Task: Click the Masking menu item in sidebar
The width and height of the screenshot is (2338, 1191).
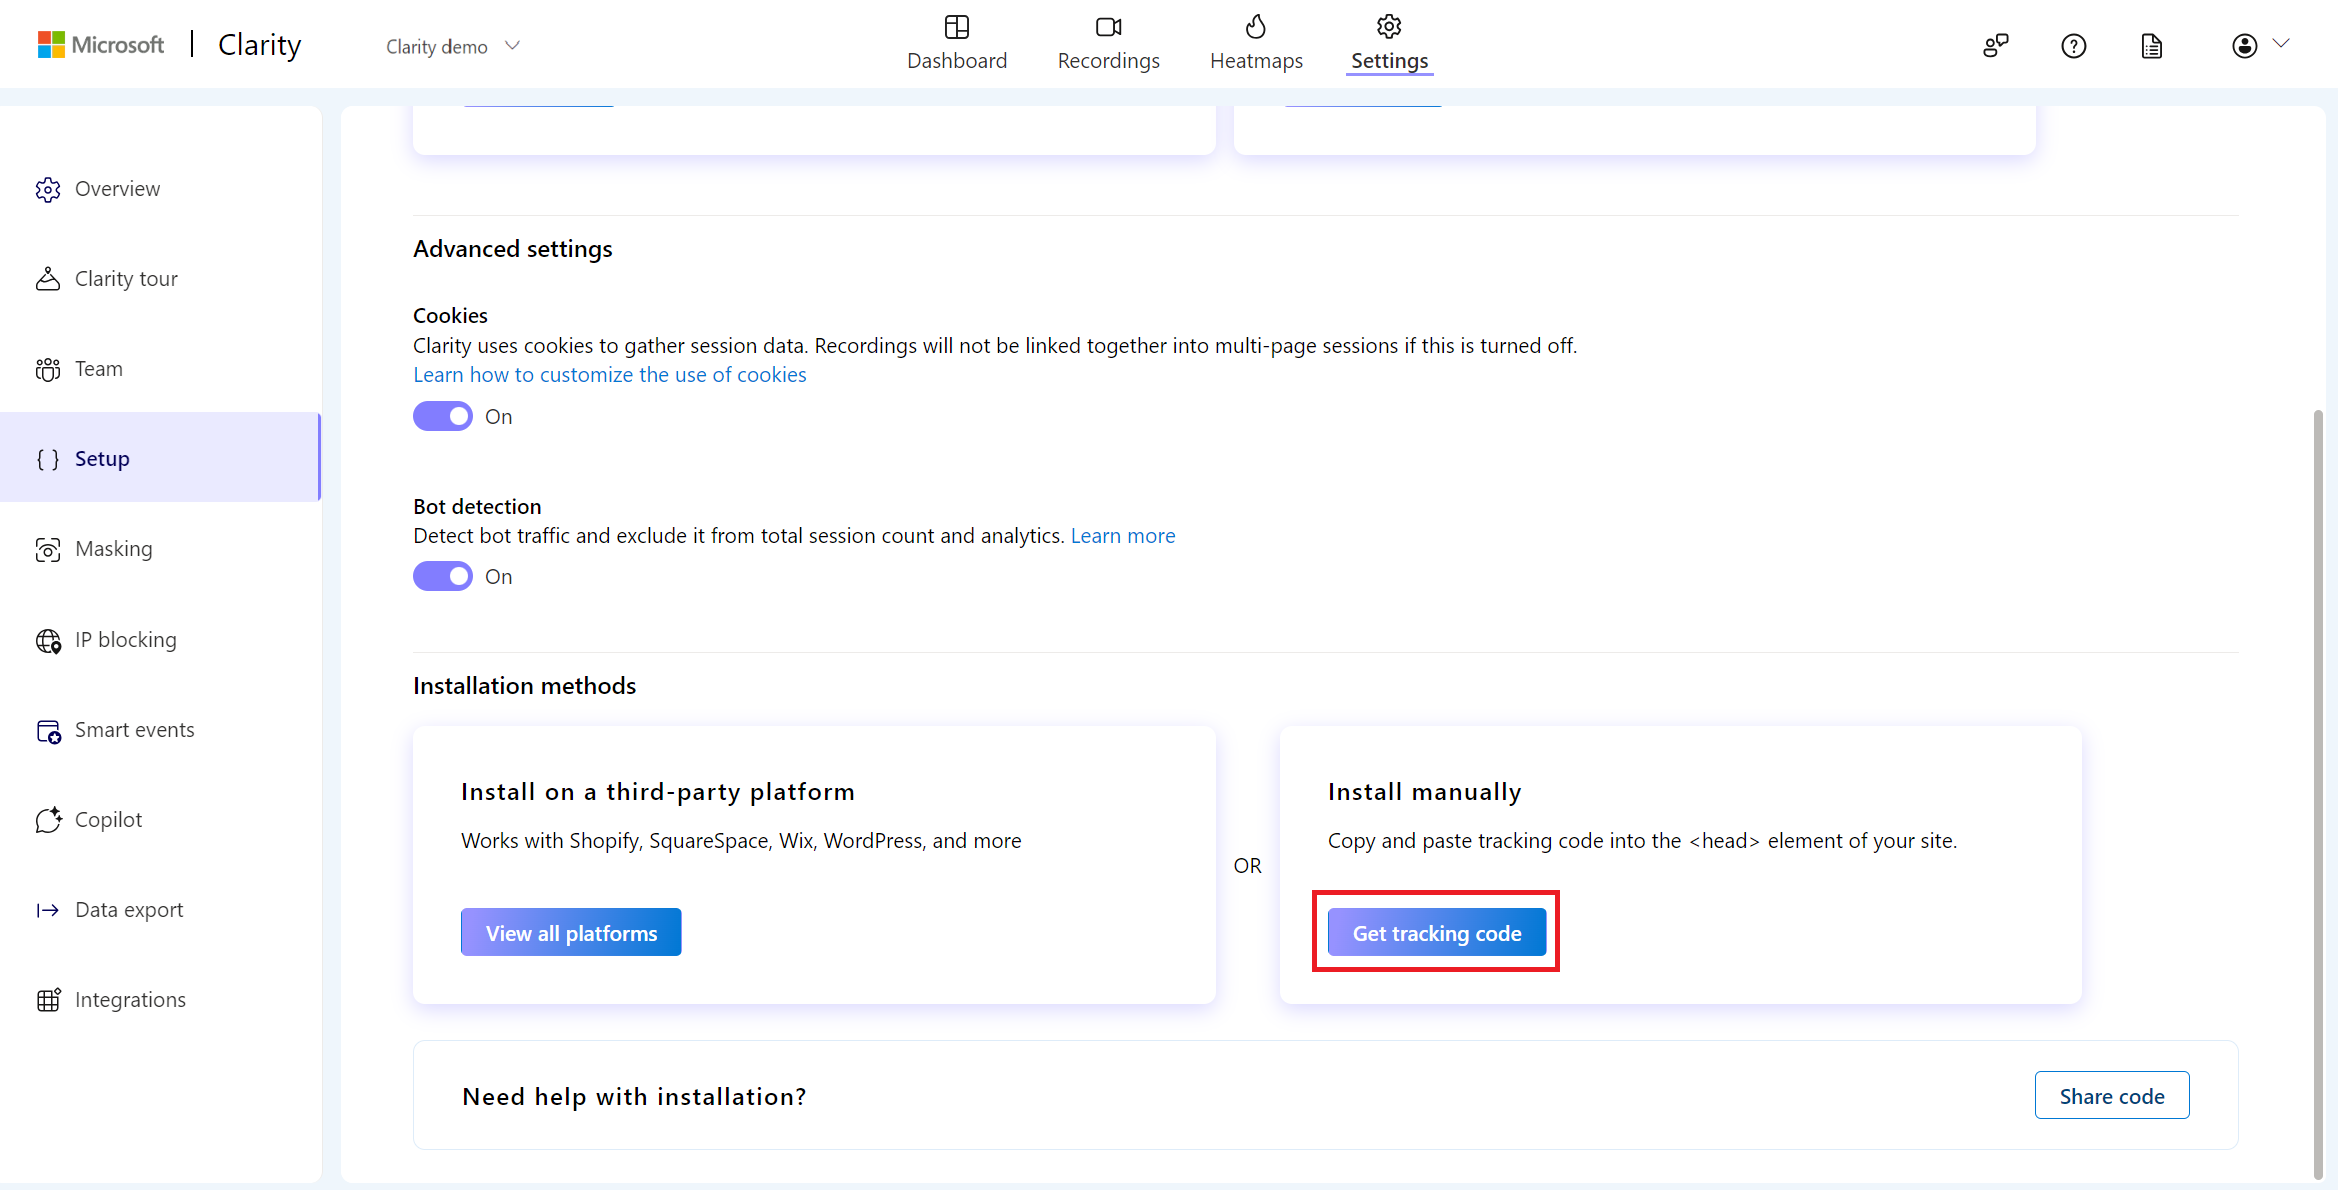Action: point(112,548)
